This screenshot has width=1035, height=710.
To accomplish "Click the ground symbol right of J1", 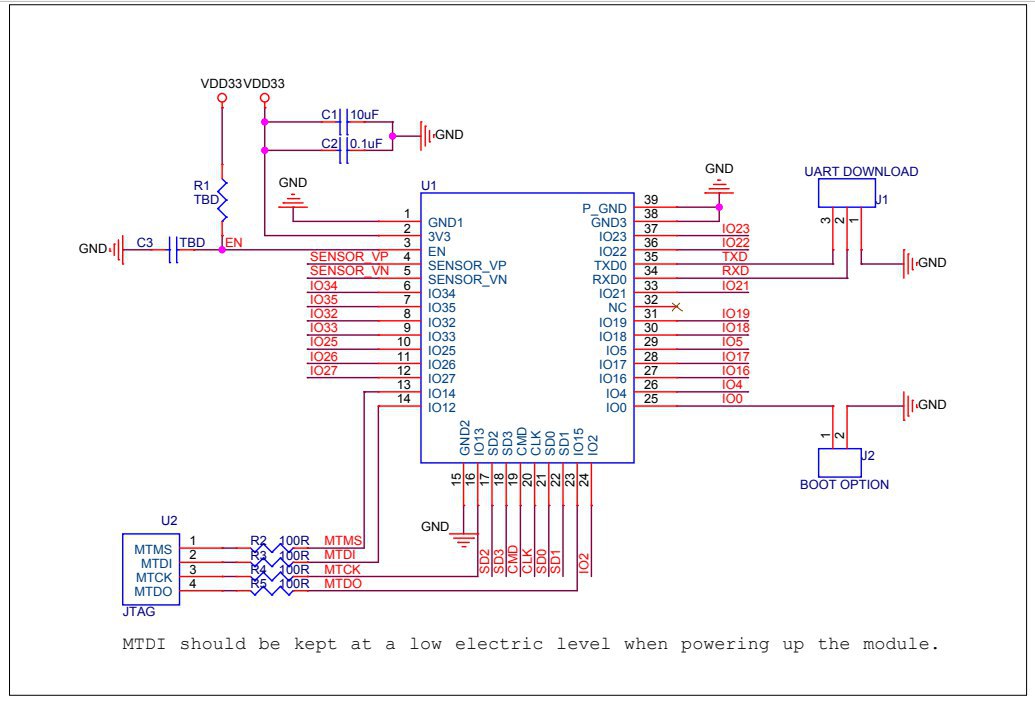I will click(910, 264).
